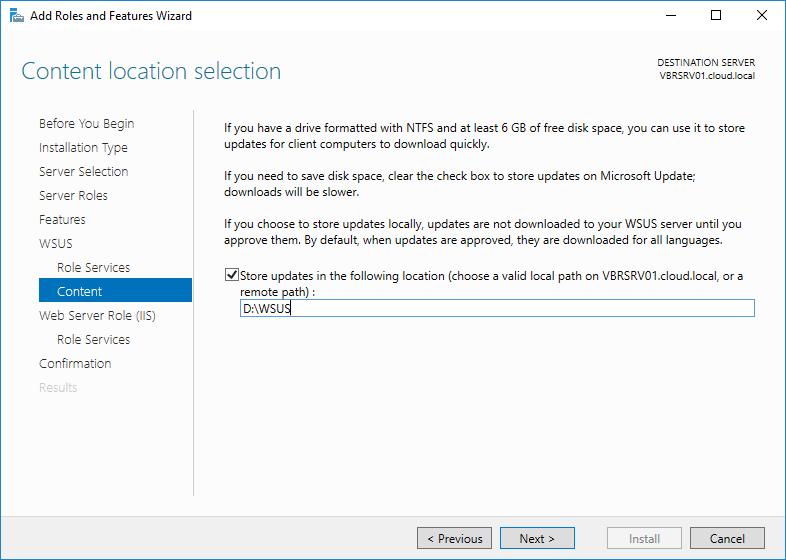The height and width of the screenshot is (560, 786).
Task: Open the Installation Type step
Action: (83, 148)
